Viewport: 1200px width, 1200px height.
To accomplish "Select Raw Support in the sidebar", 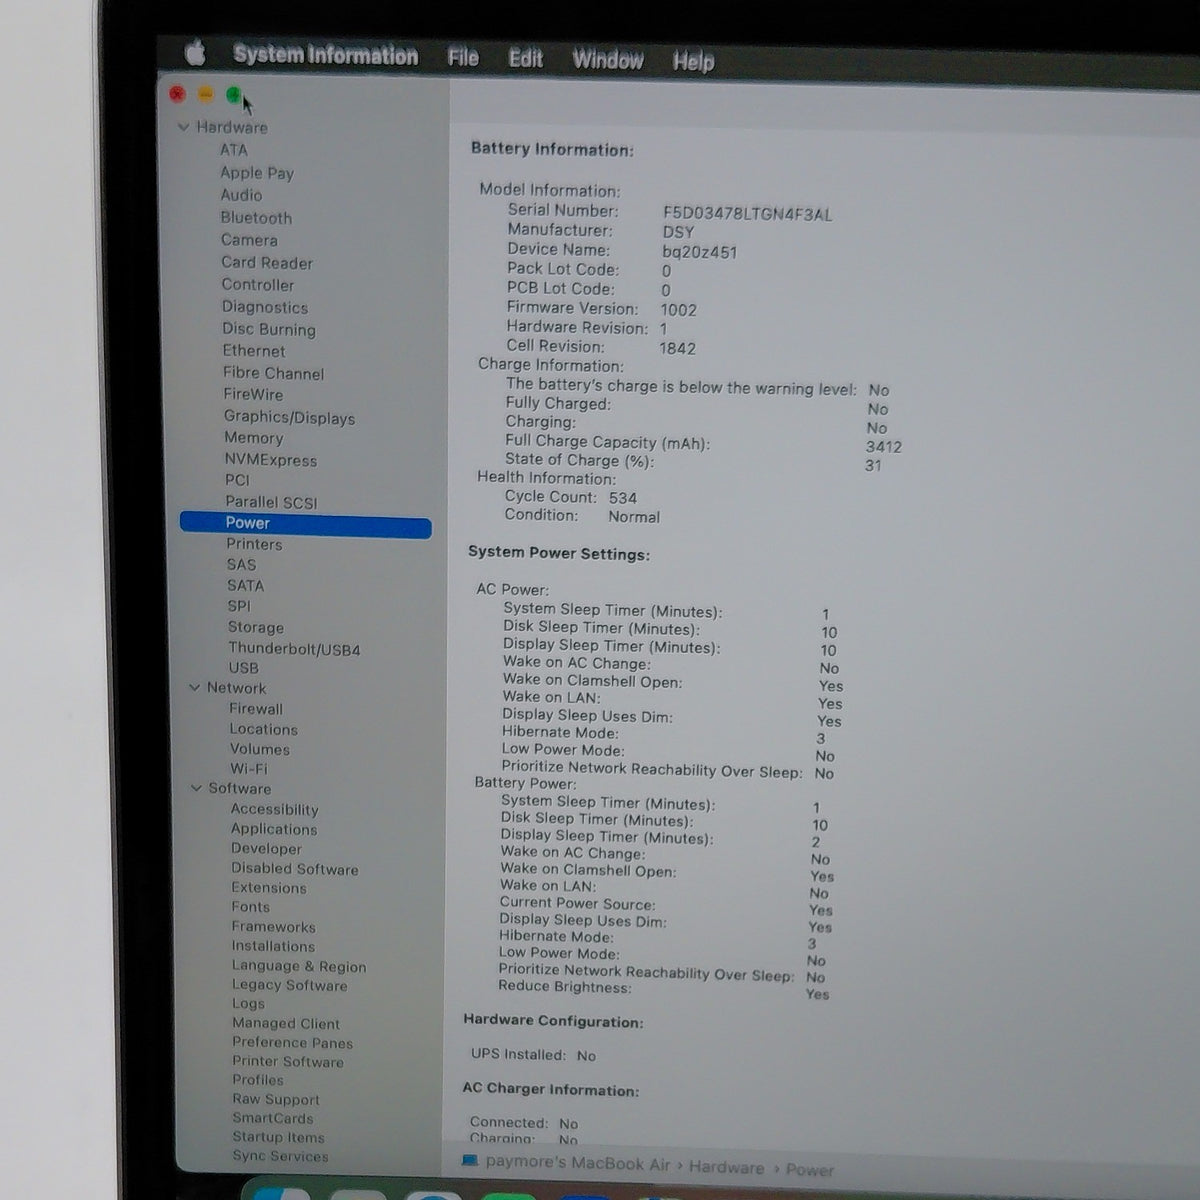I will click(x=276, y=1099).
